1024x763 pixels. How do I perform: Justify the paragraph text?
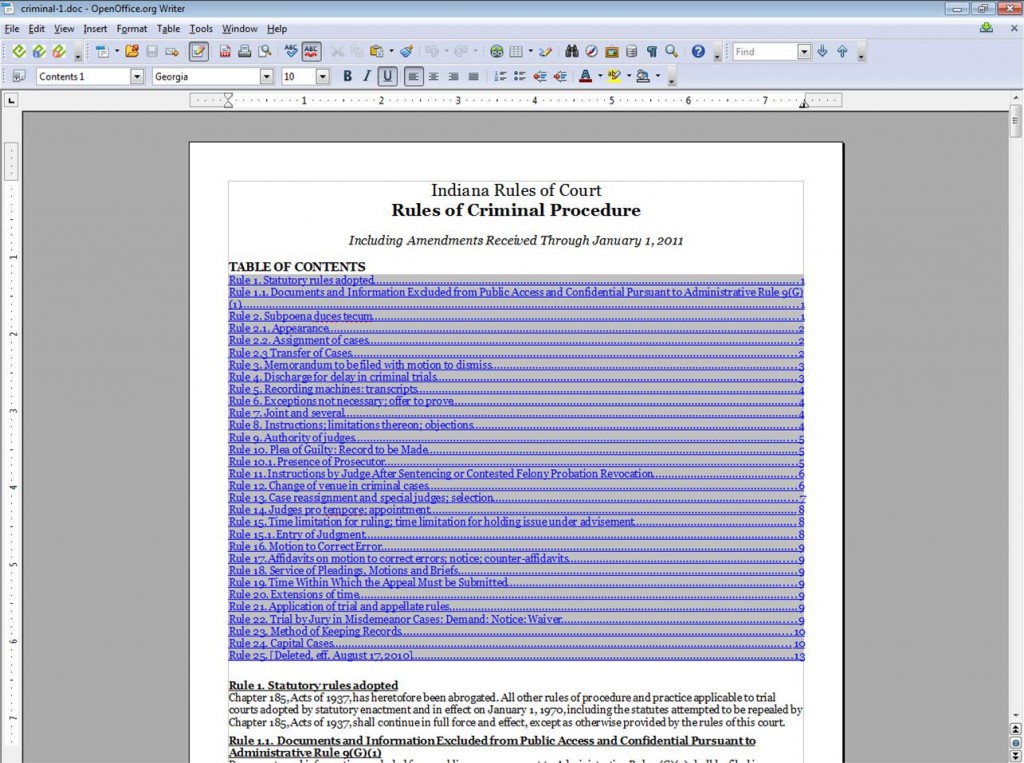click(x=473, y=76)
